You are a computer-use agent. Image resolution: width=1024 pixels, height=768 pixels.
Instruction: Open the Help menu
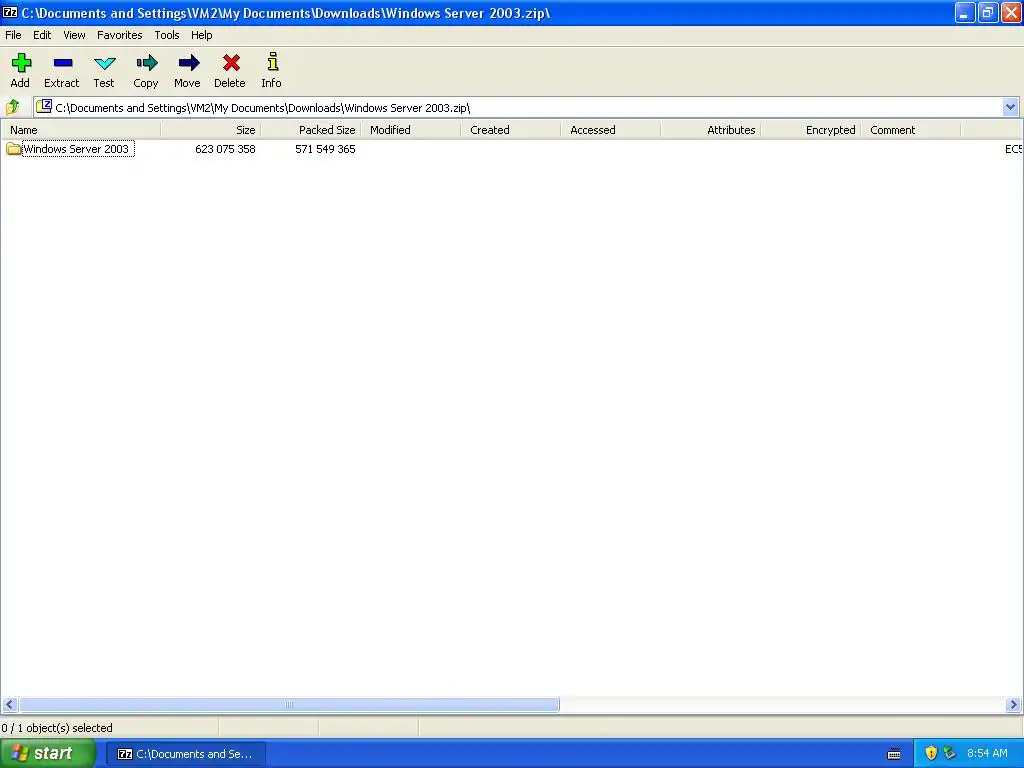202,35
